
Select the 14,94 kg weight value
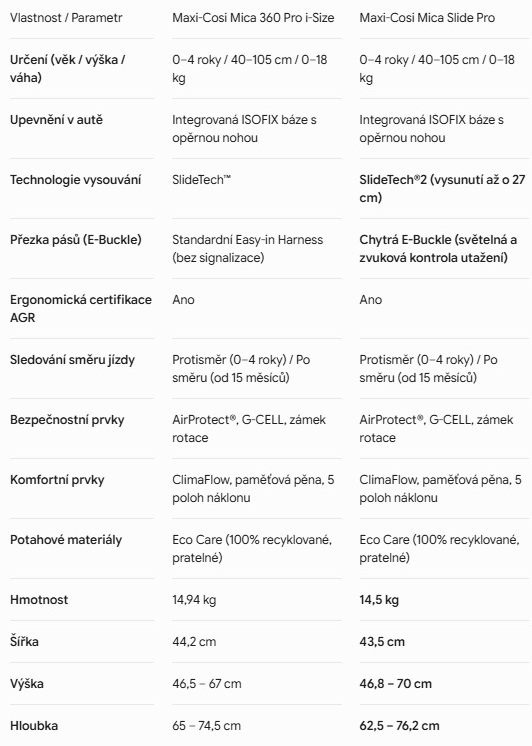pos(194,599)
